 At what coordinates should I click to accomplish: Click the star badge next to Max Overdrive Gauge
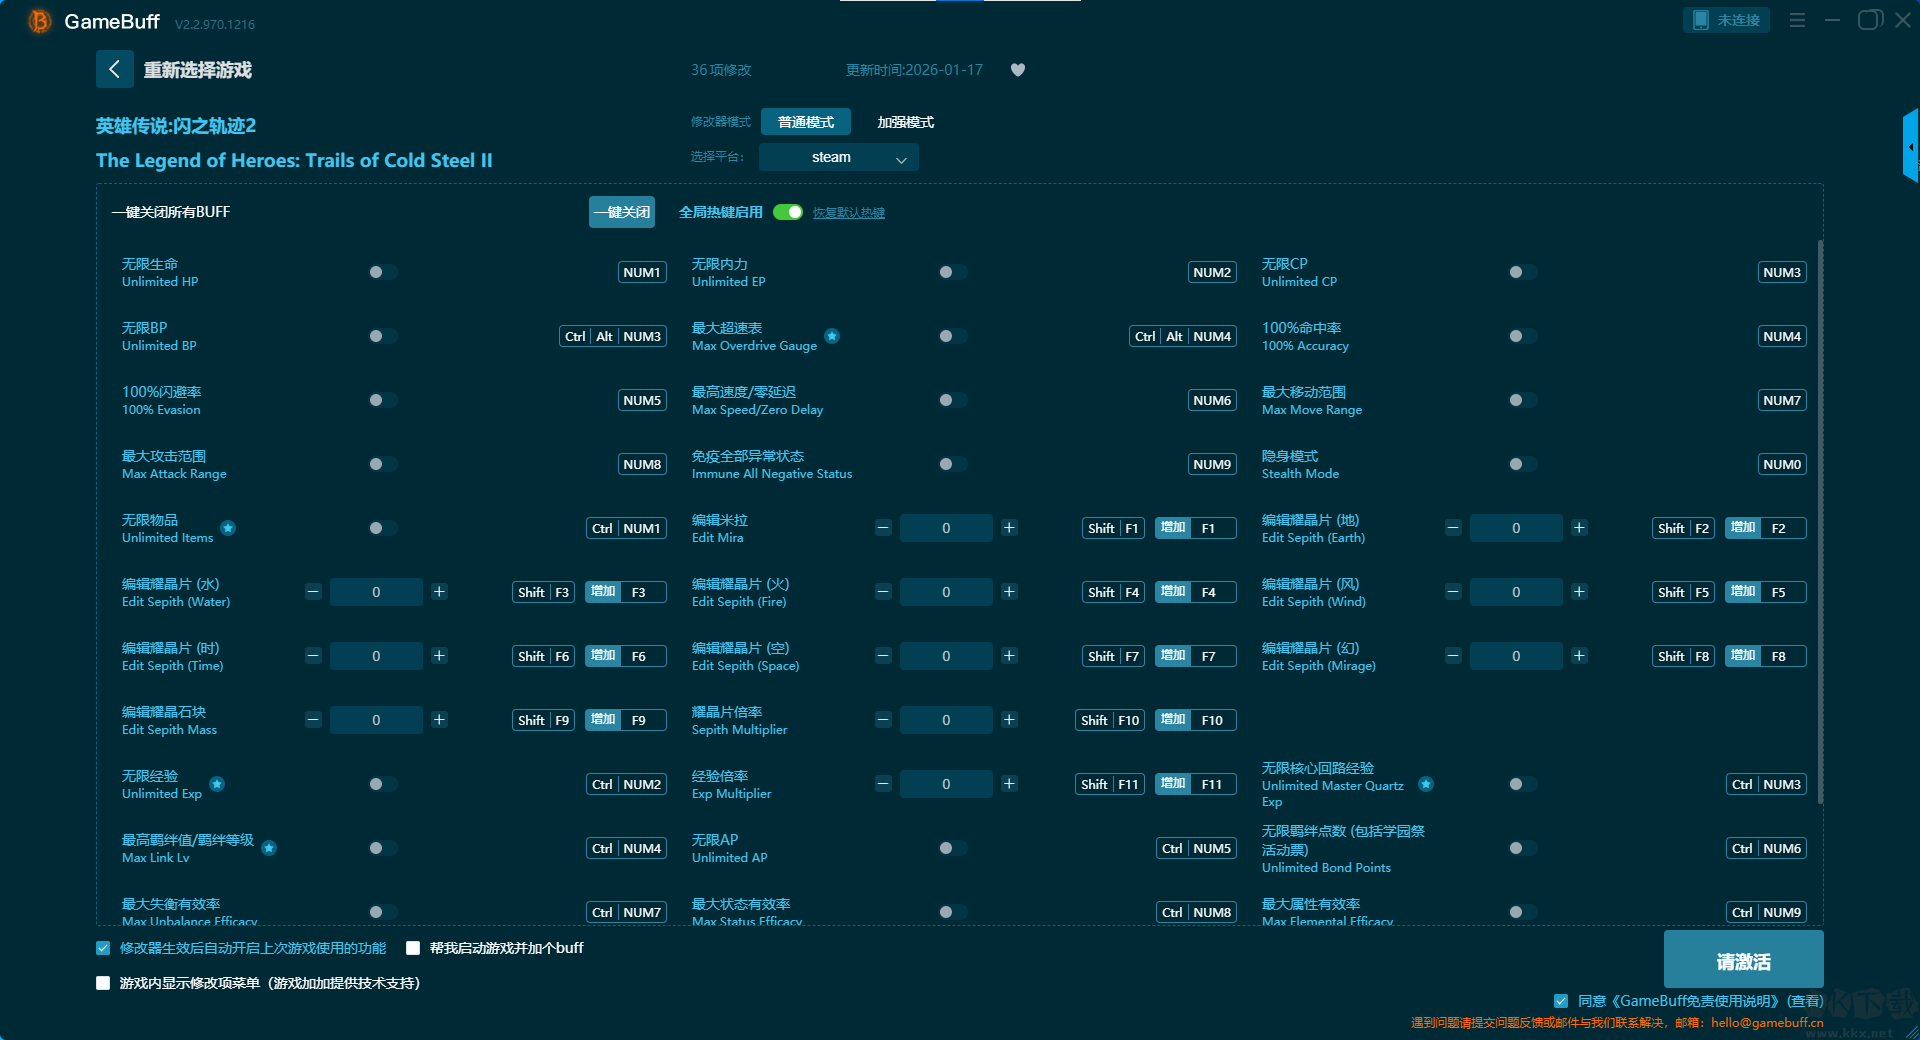(x=832, y=336)
